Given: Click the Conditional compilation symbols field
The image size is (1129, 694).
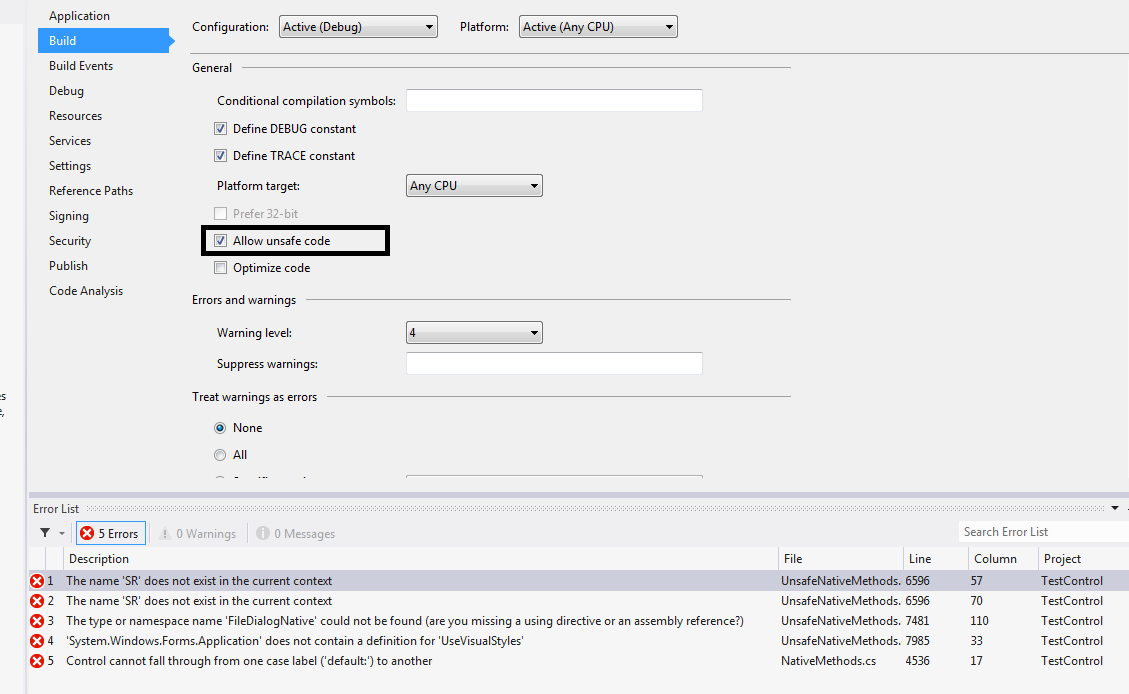Looking at the screenshot, I should 554,101.
